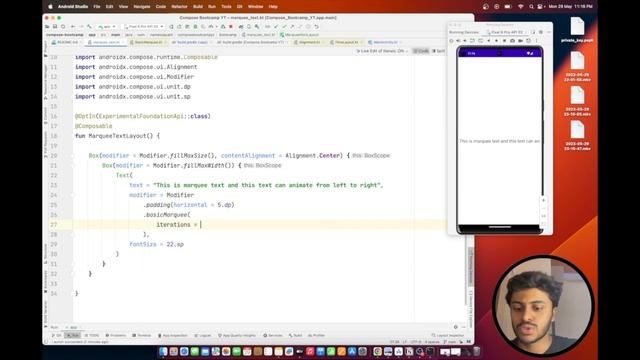Open the File menu
640x360 pixels.
(x=97, y=7)
